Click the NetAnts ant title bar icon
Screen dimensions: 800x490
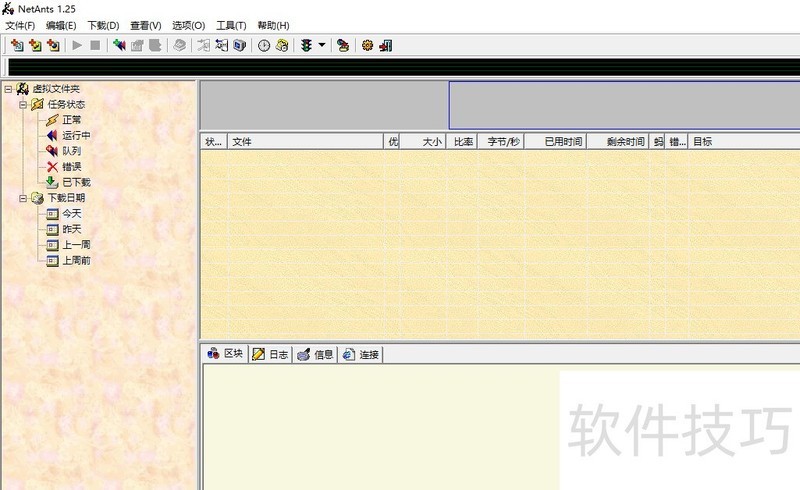click(x=8, y=8)
